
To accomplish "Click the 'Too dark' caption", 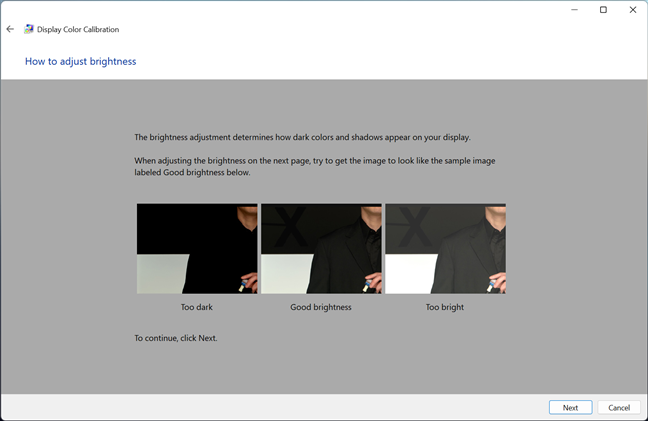I will 197,307.
